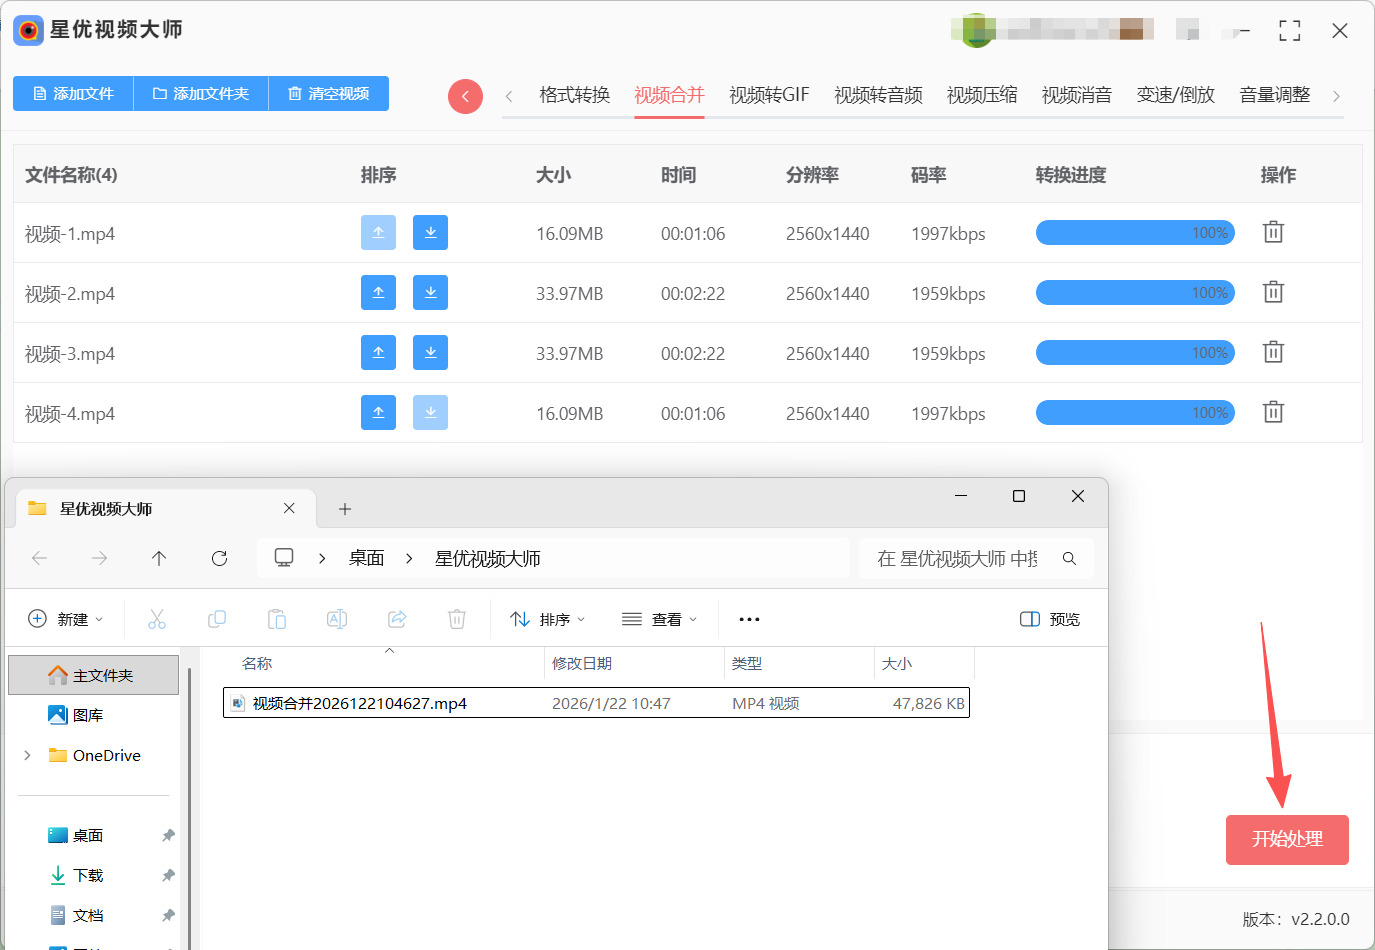1375x950 pixels.
Task: Delete 视频-1.mp4 from the list
Action: click(x=1273, y=233)
